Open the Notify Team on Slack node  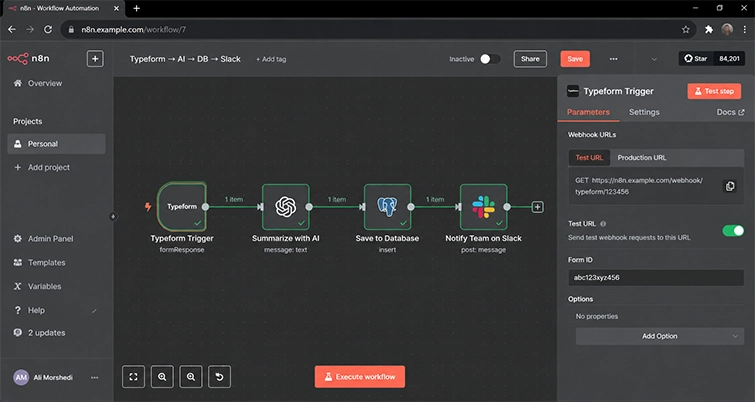pos(483,207)
